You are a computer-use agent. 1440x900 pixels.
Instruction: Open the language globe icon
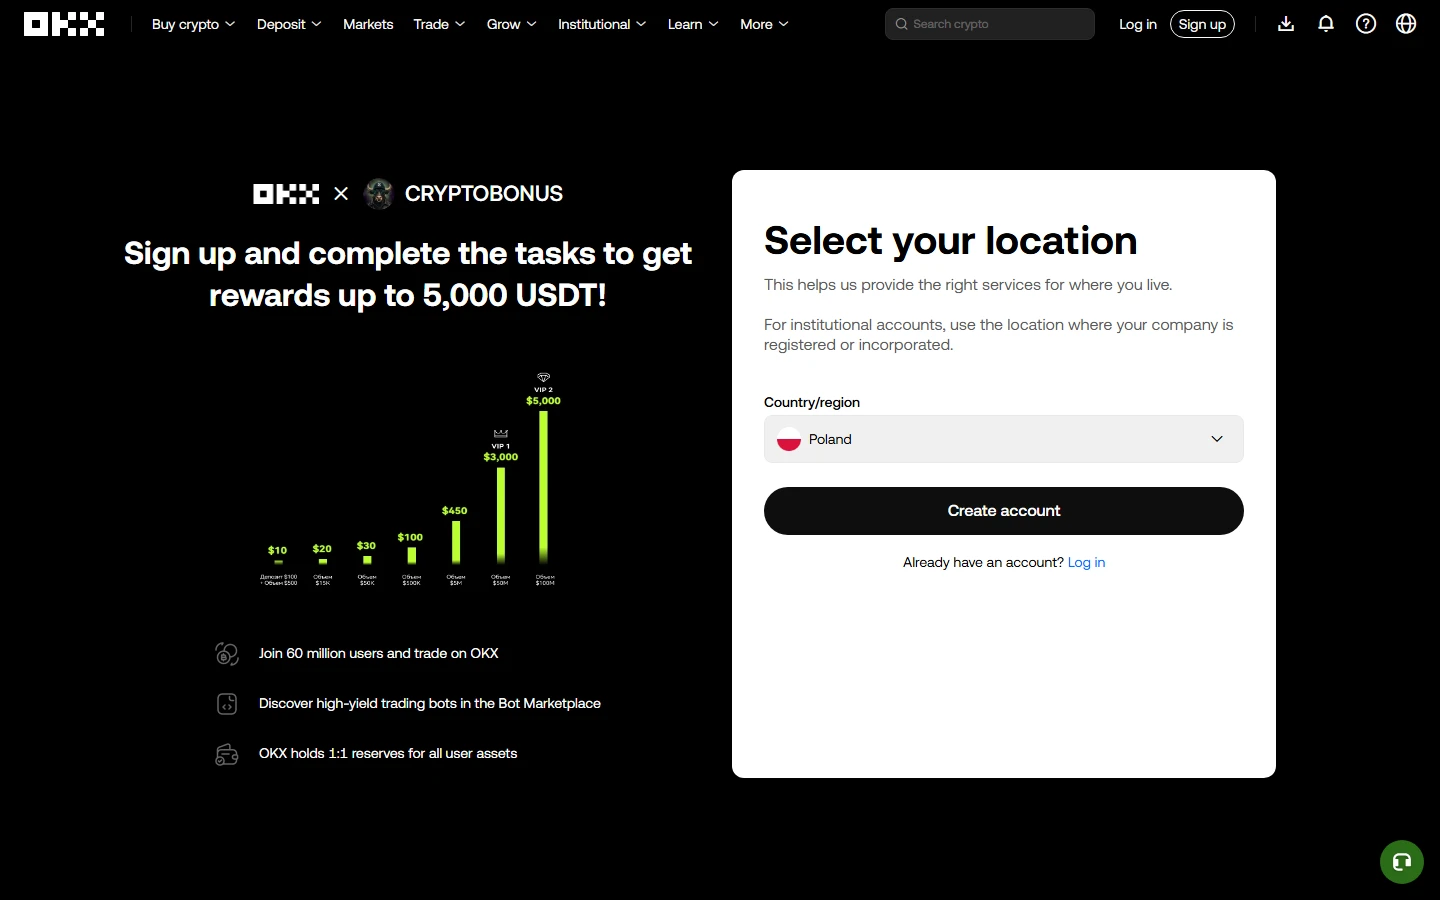click(1406, 24)
